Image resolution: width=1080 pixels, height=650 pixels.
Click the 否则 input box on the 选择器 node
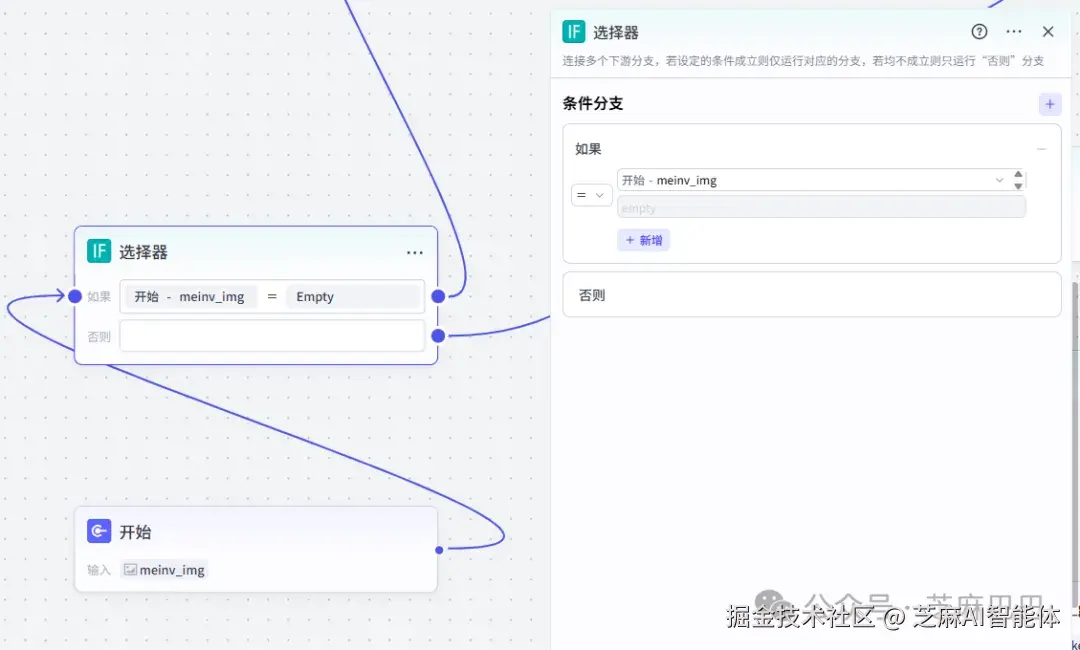tap(271, 336)
